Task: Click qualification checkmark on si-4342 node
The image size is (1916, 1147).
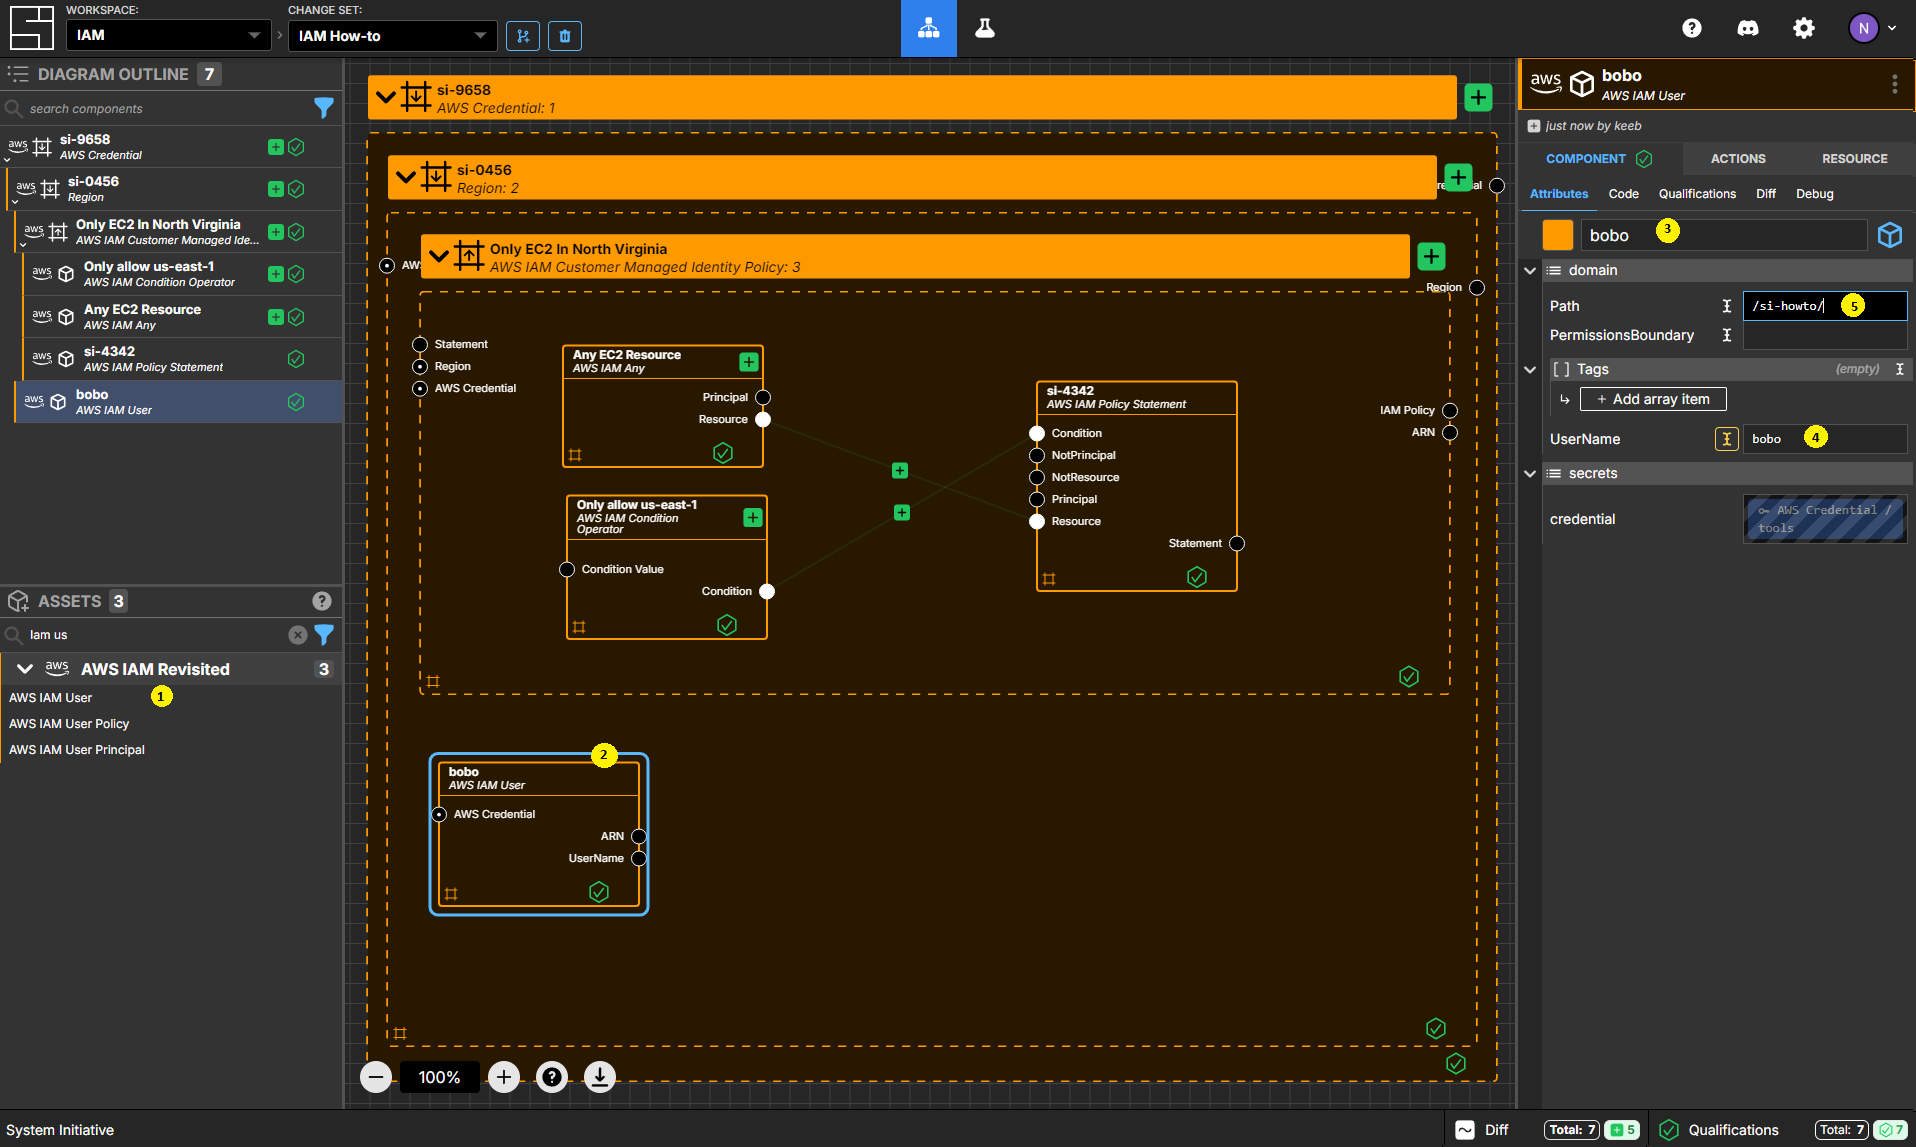Action: (1197, 577)
